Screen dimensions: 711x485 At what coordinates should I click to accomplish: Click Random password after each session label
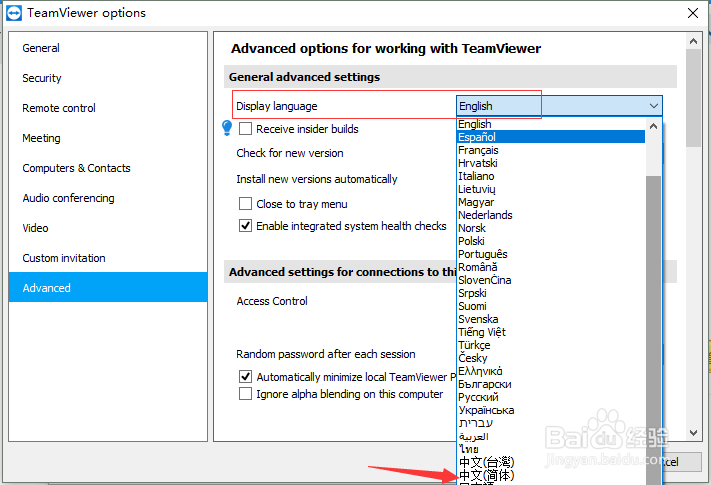[326, 354]
